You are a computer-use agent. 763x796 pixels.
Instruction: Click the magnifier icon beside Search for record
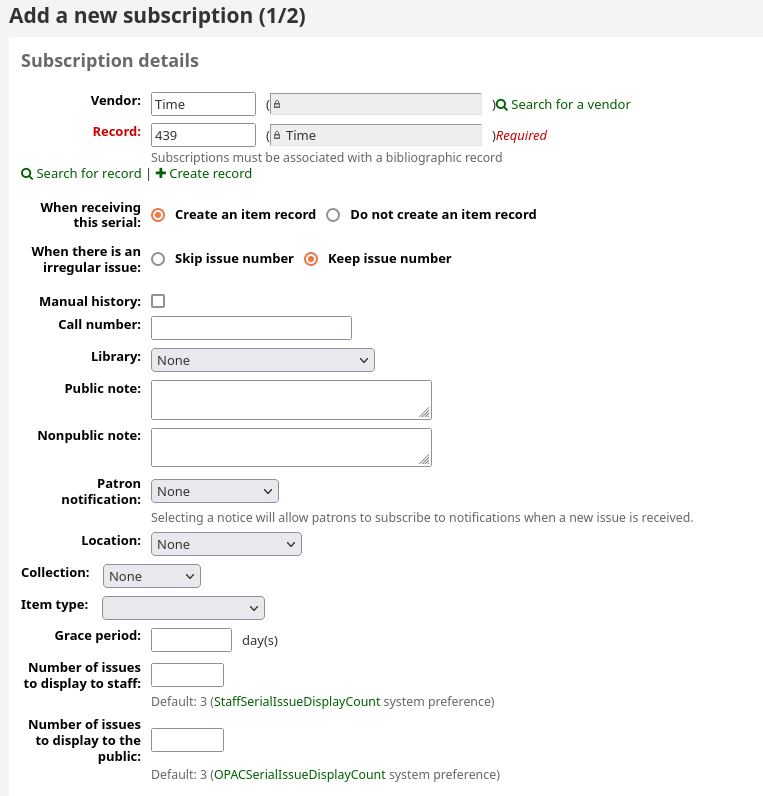pyautogui.click(x=27, y=174)
